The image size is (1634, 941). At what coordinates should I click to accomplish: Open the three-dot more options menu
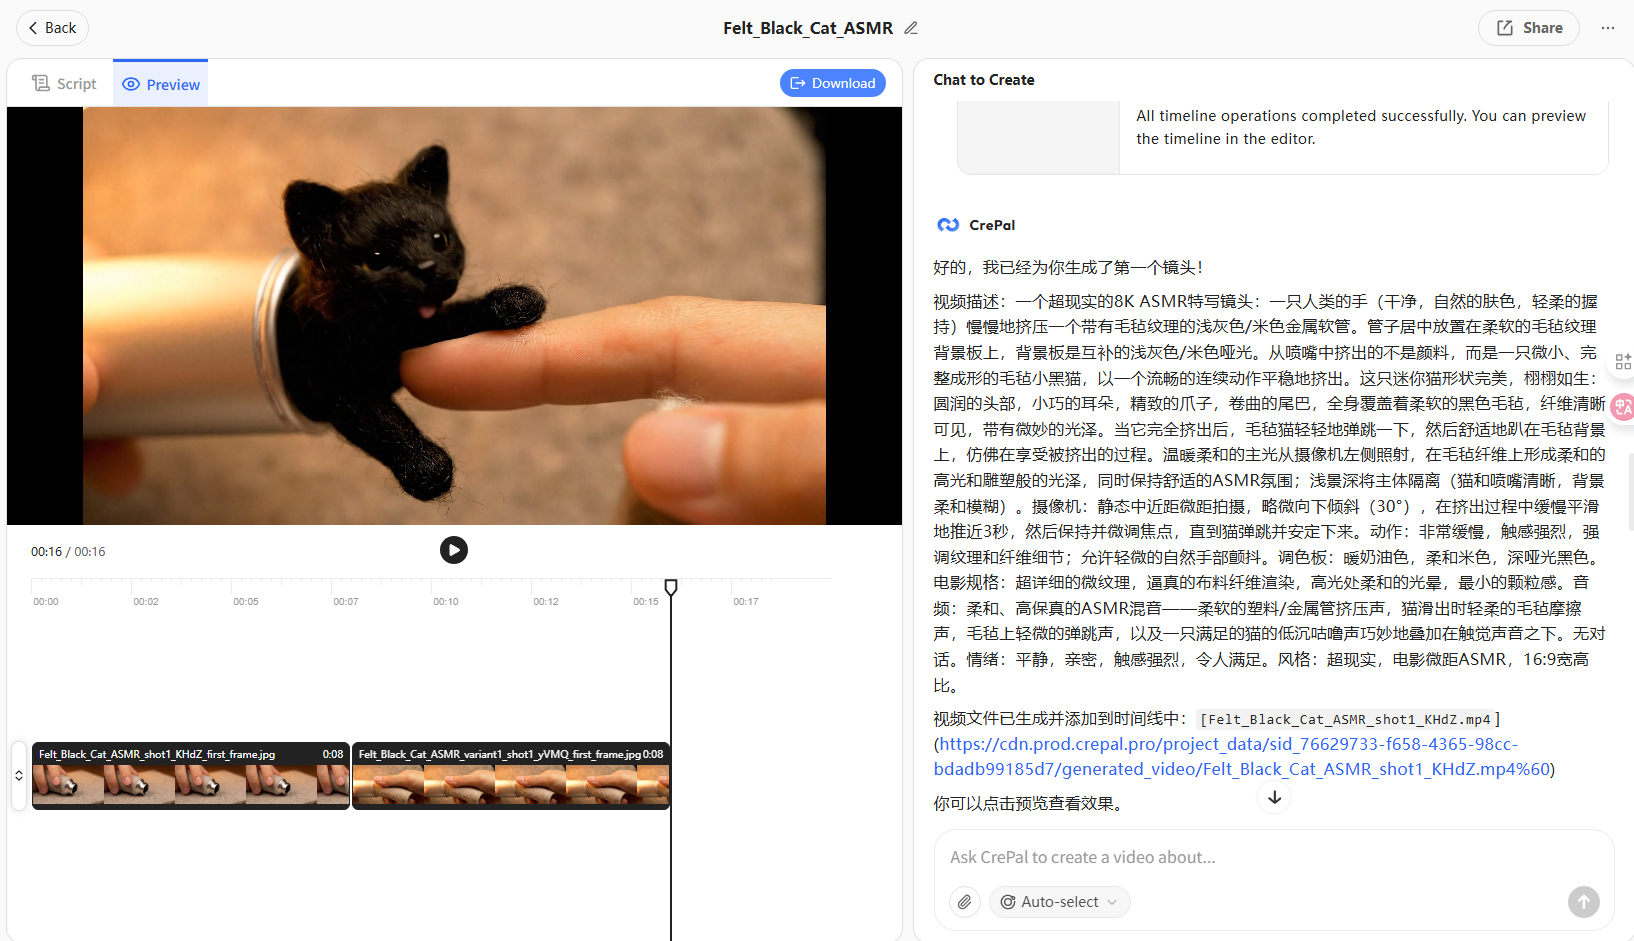(x=1608, y=28)
